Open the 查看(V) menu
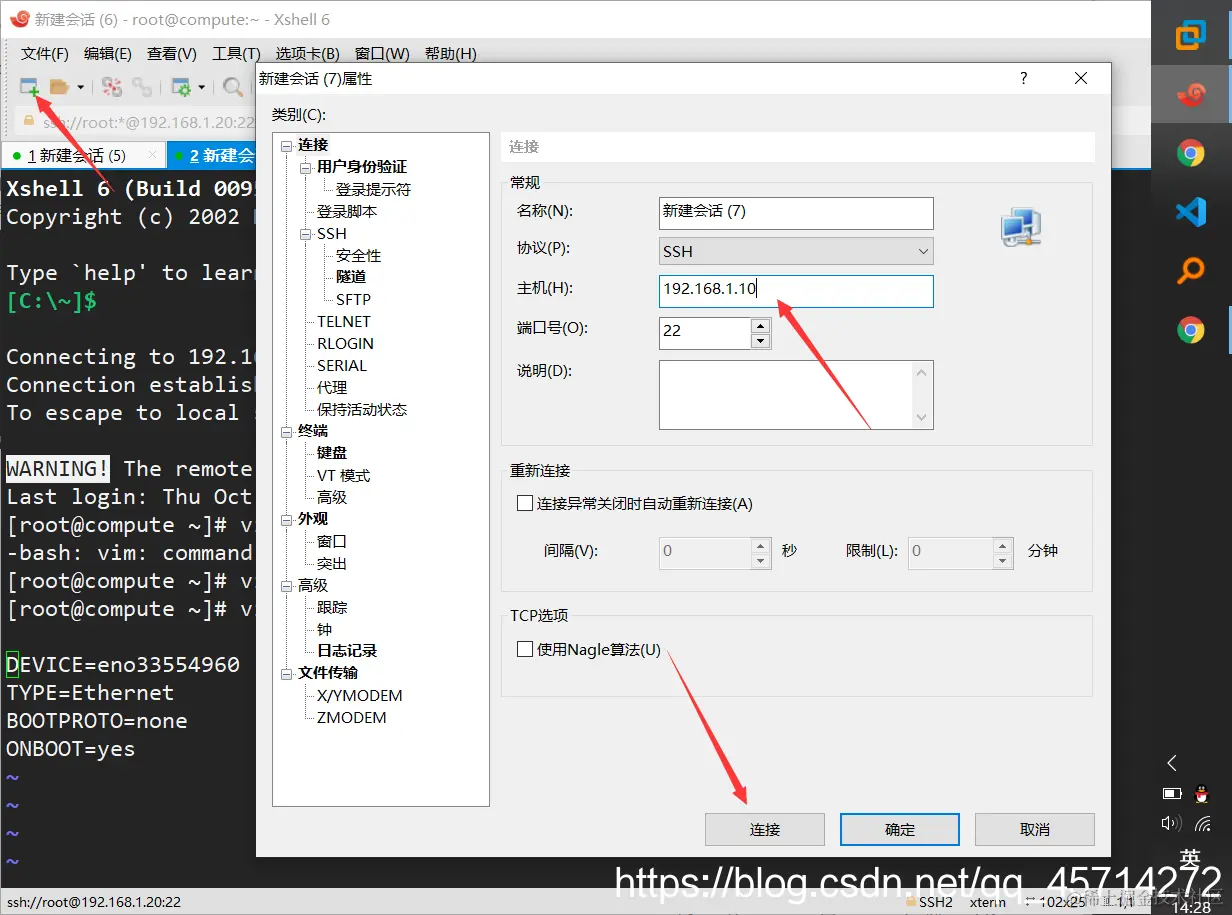 tap(169, 53)
